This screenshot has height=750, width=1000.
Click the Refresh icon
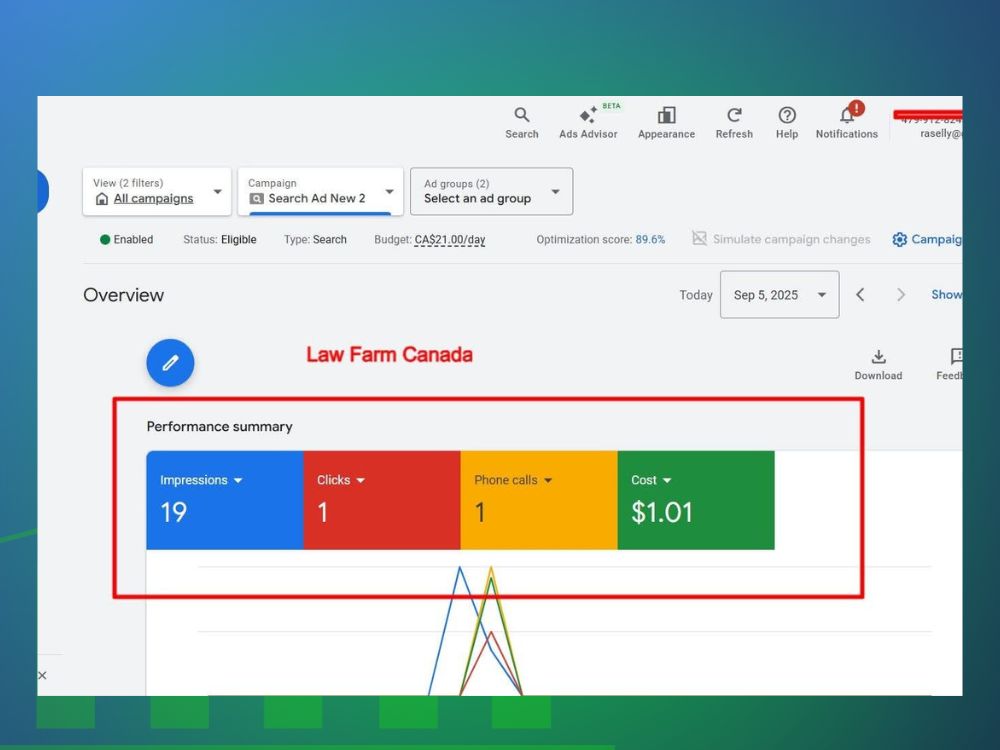point(734,115)
